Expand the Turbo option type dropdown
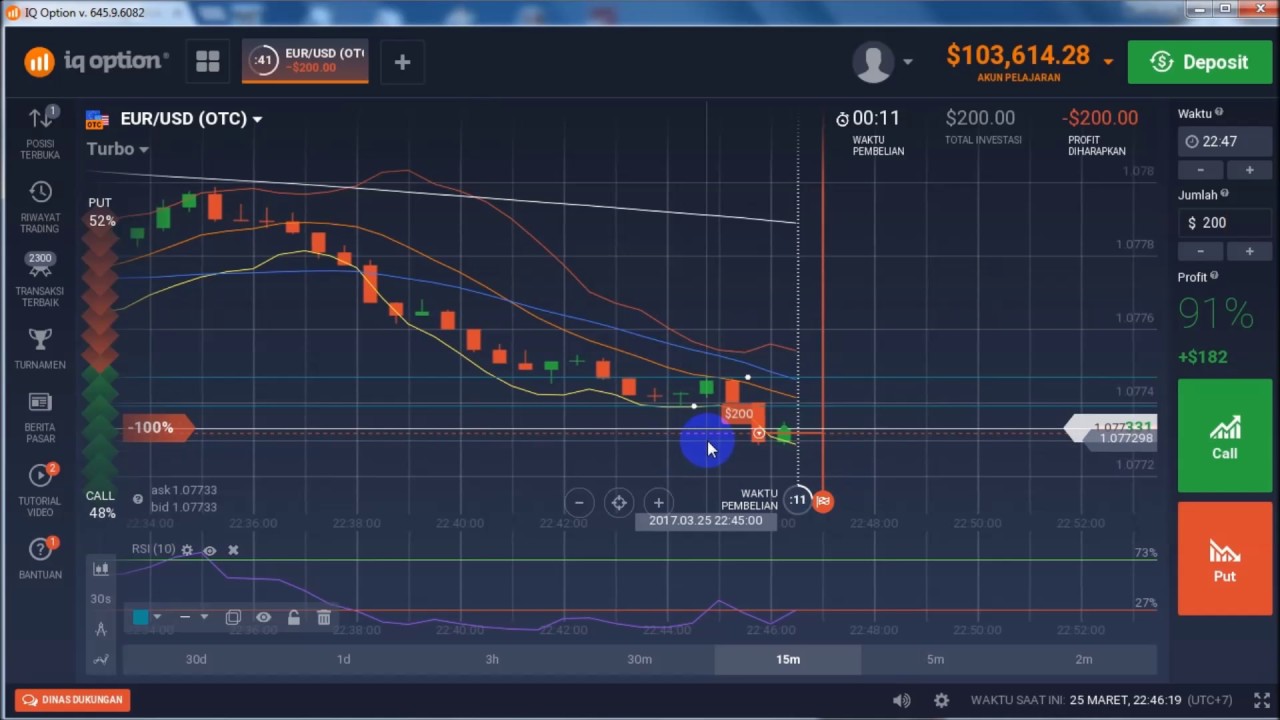1280x720 pixels. tap(118, 149)
